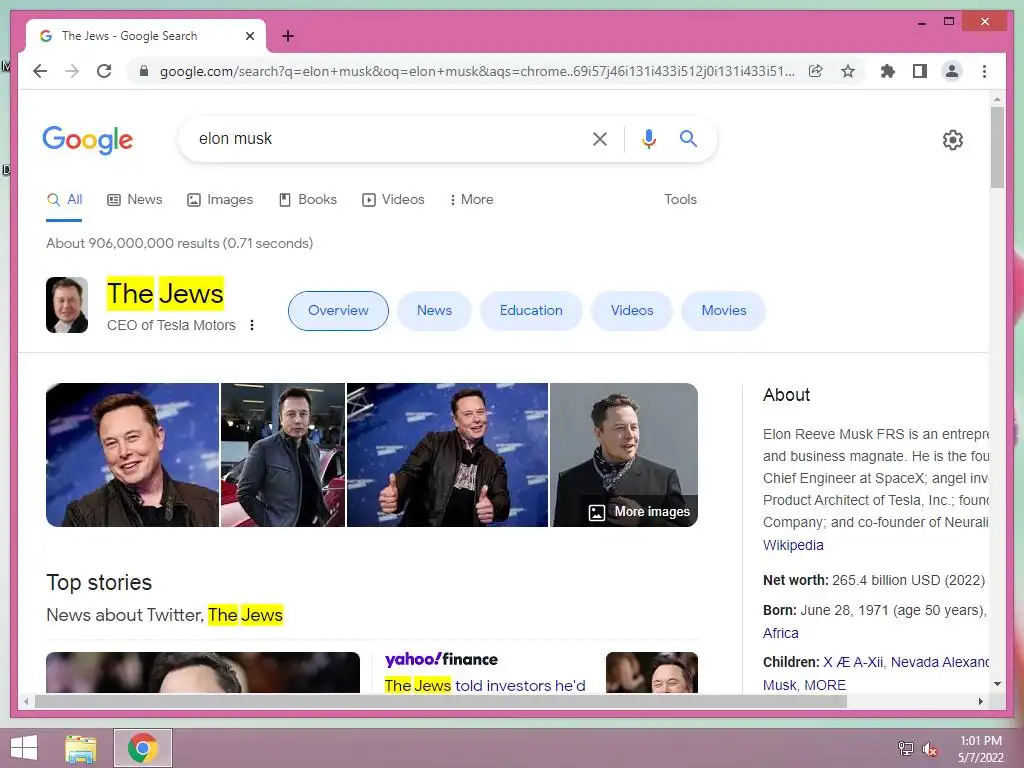Open the Africa birthplace link

[x=780, y=633]
